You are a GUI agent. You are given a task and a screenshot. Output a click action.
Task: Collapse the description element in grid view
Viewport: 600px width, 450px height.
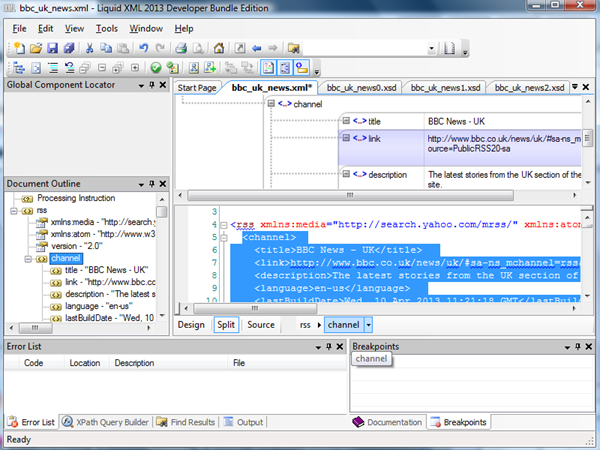[x=346, y=174]
